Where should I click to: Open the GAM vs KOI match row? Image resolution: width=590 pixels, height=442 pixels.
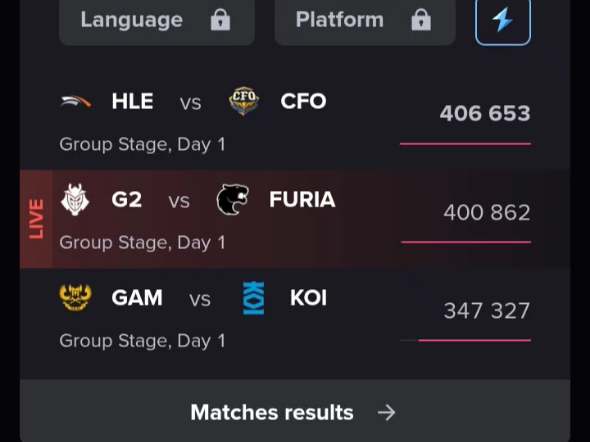(295, 317)
